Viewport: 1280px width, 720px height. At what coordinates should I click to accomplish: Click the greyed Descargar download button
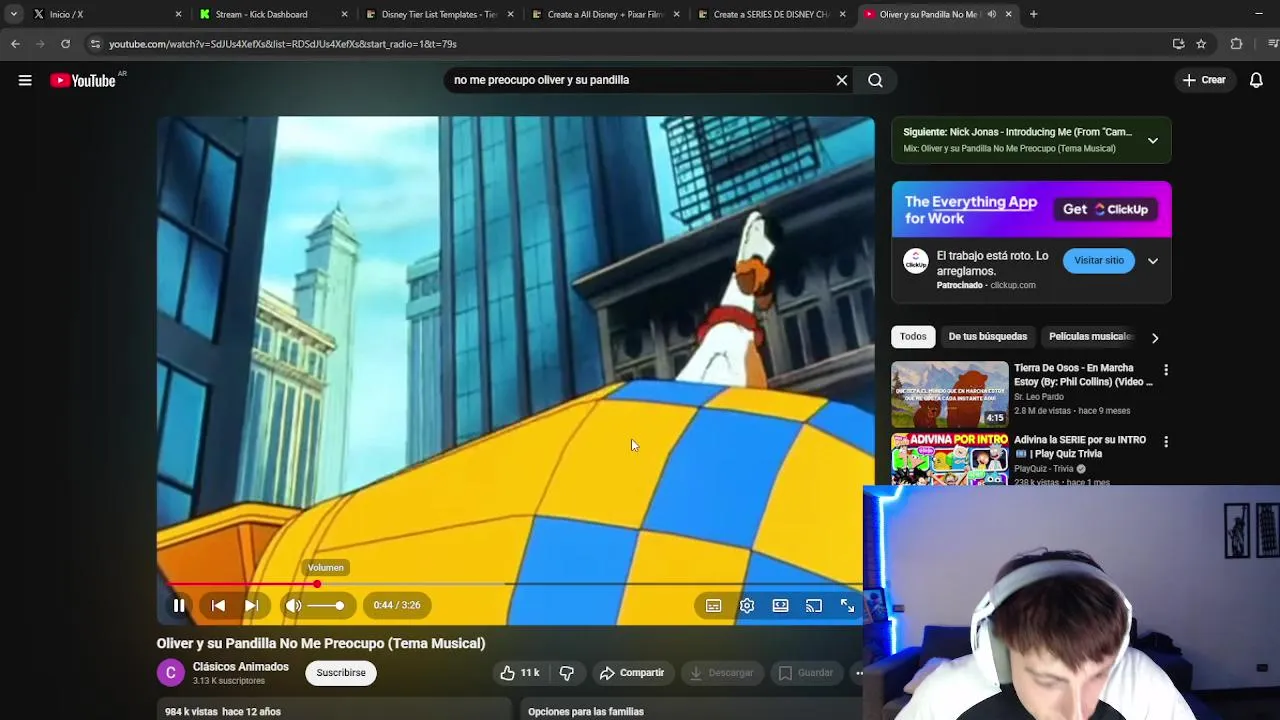point(721,673)
